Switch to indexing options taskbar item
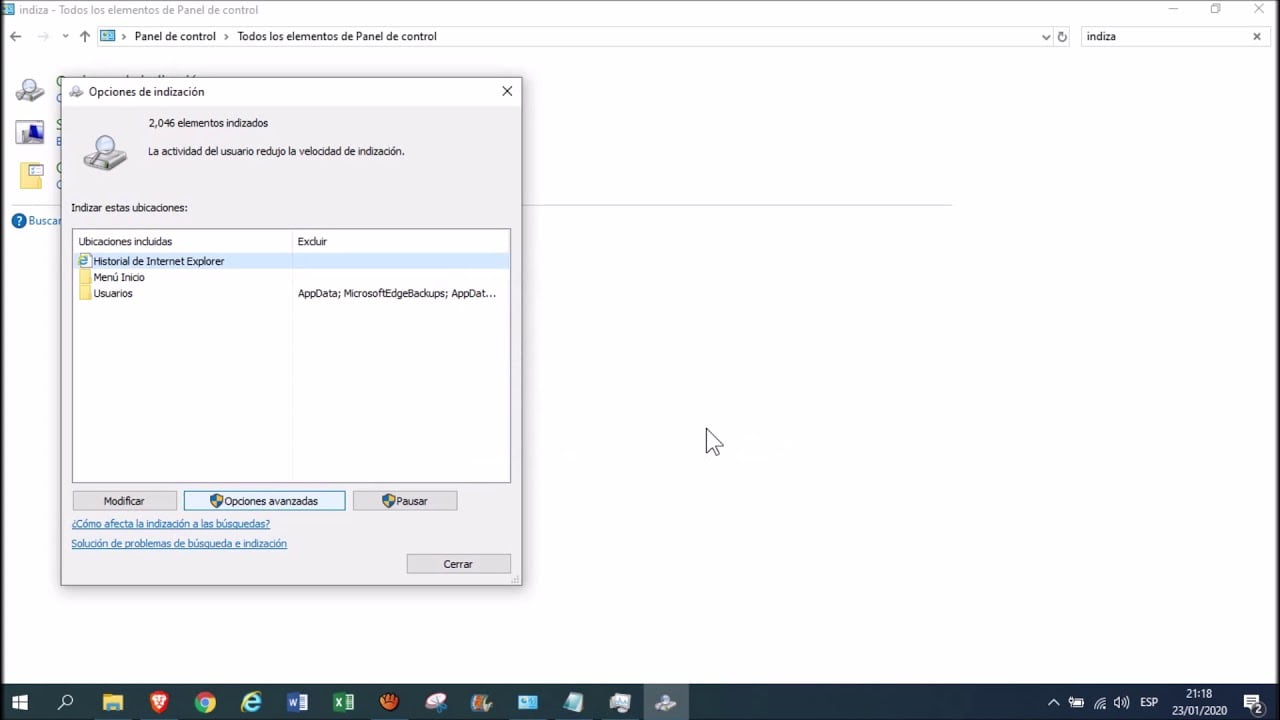The height and width of the screenshot is (720, 1280). [x=666, y=702]
